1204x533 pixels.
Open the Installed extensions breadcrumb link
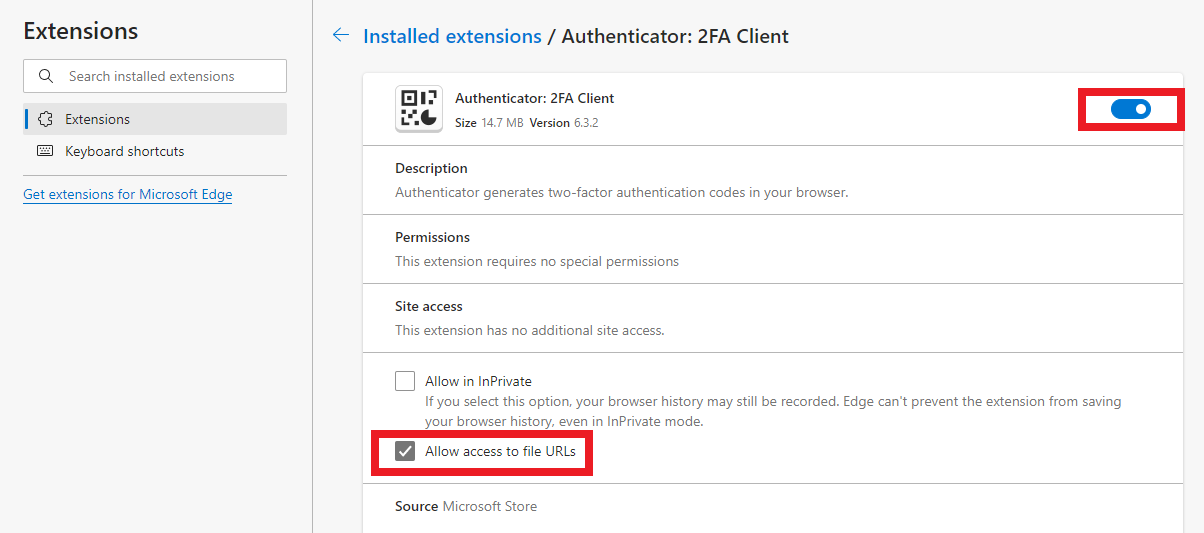tap(452, 36)
